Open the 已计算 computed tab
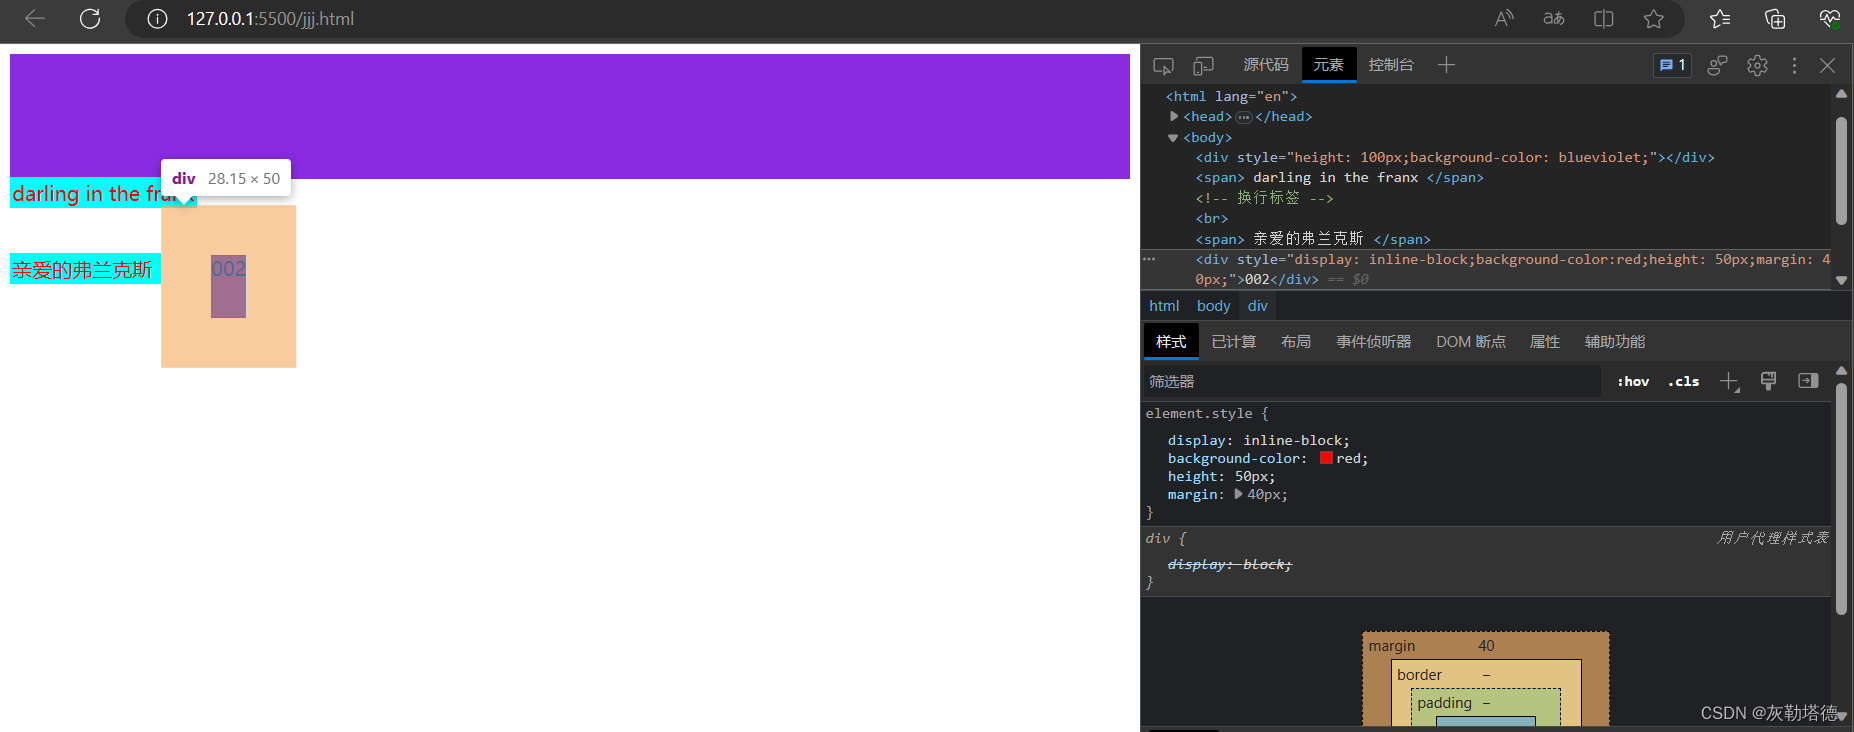The image size is (1854, 732). pos(1234,342)
